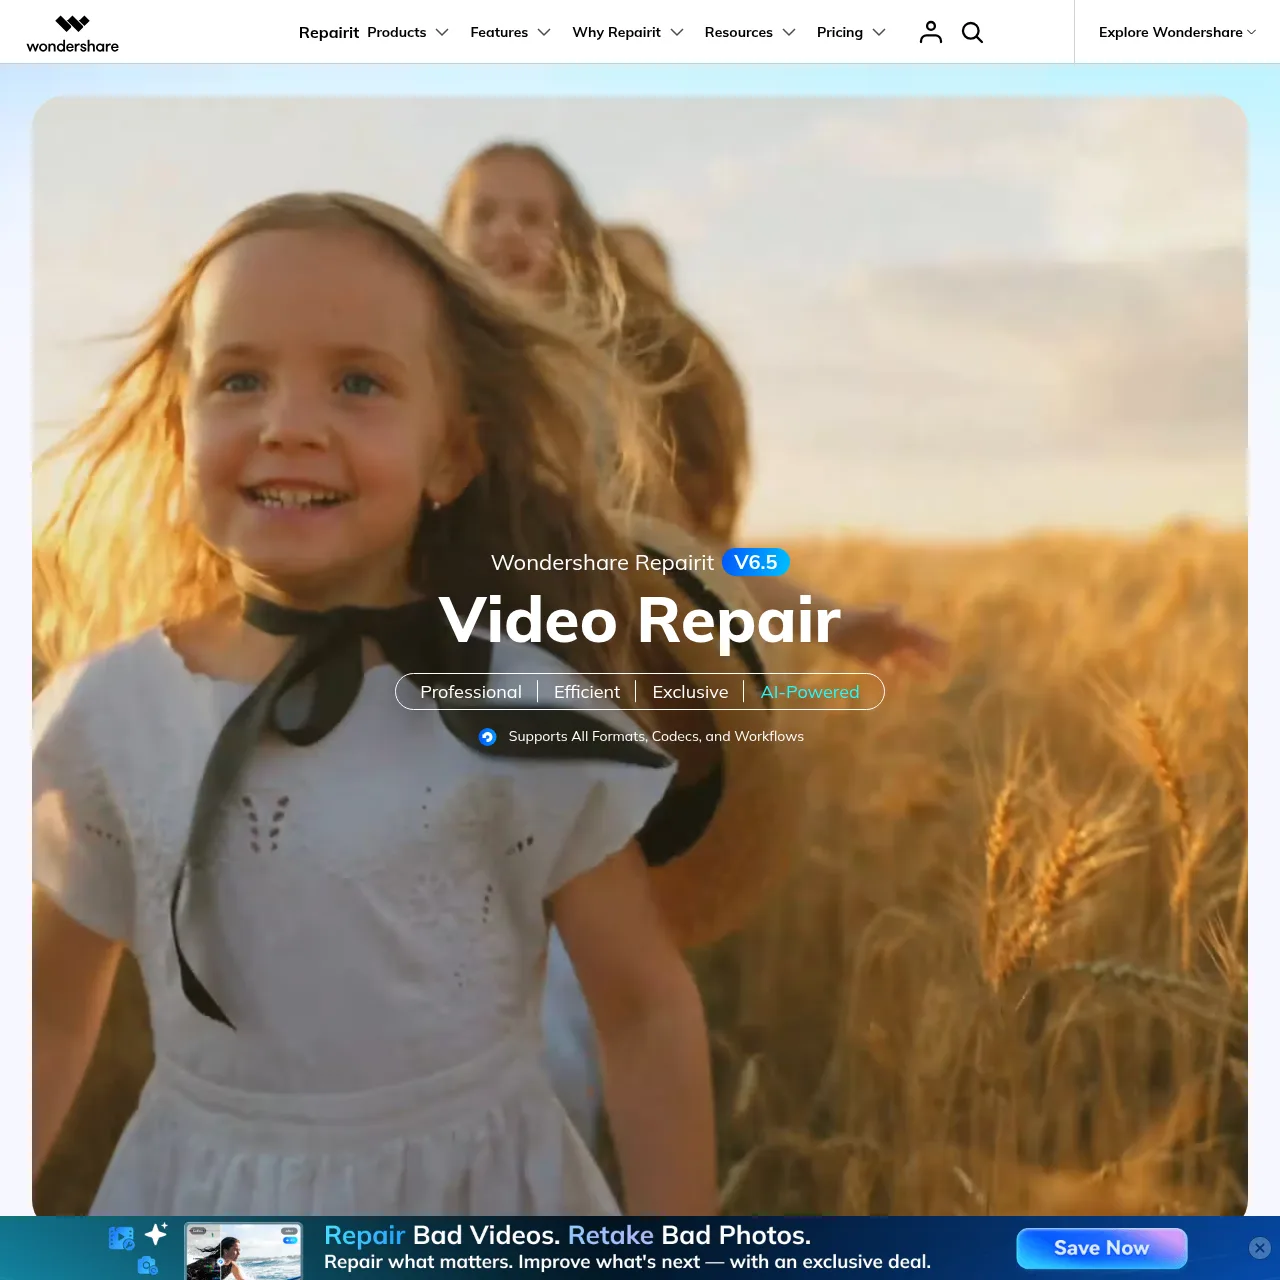Click the Save Now button

click(x=1102, y=1248)
